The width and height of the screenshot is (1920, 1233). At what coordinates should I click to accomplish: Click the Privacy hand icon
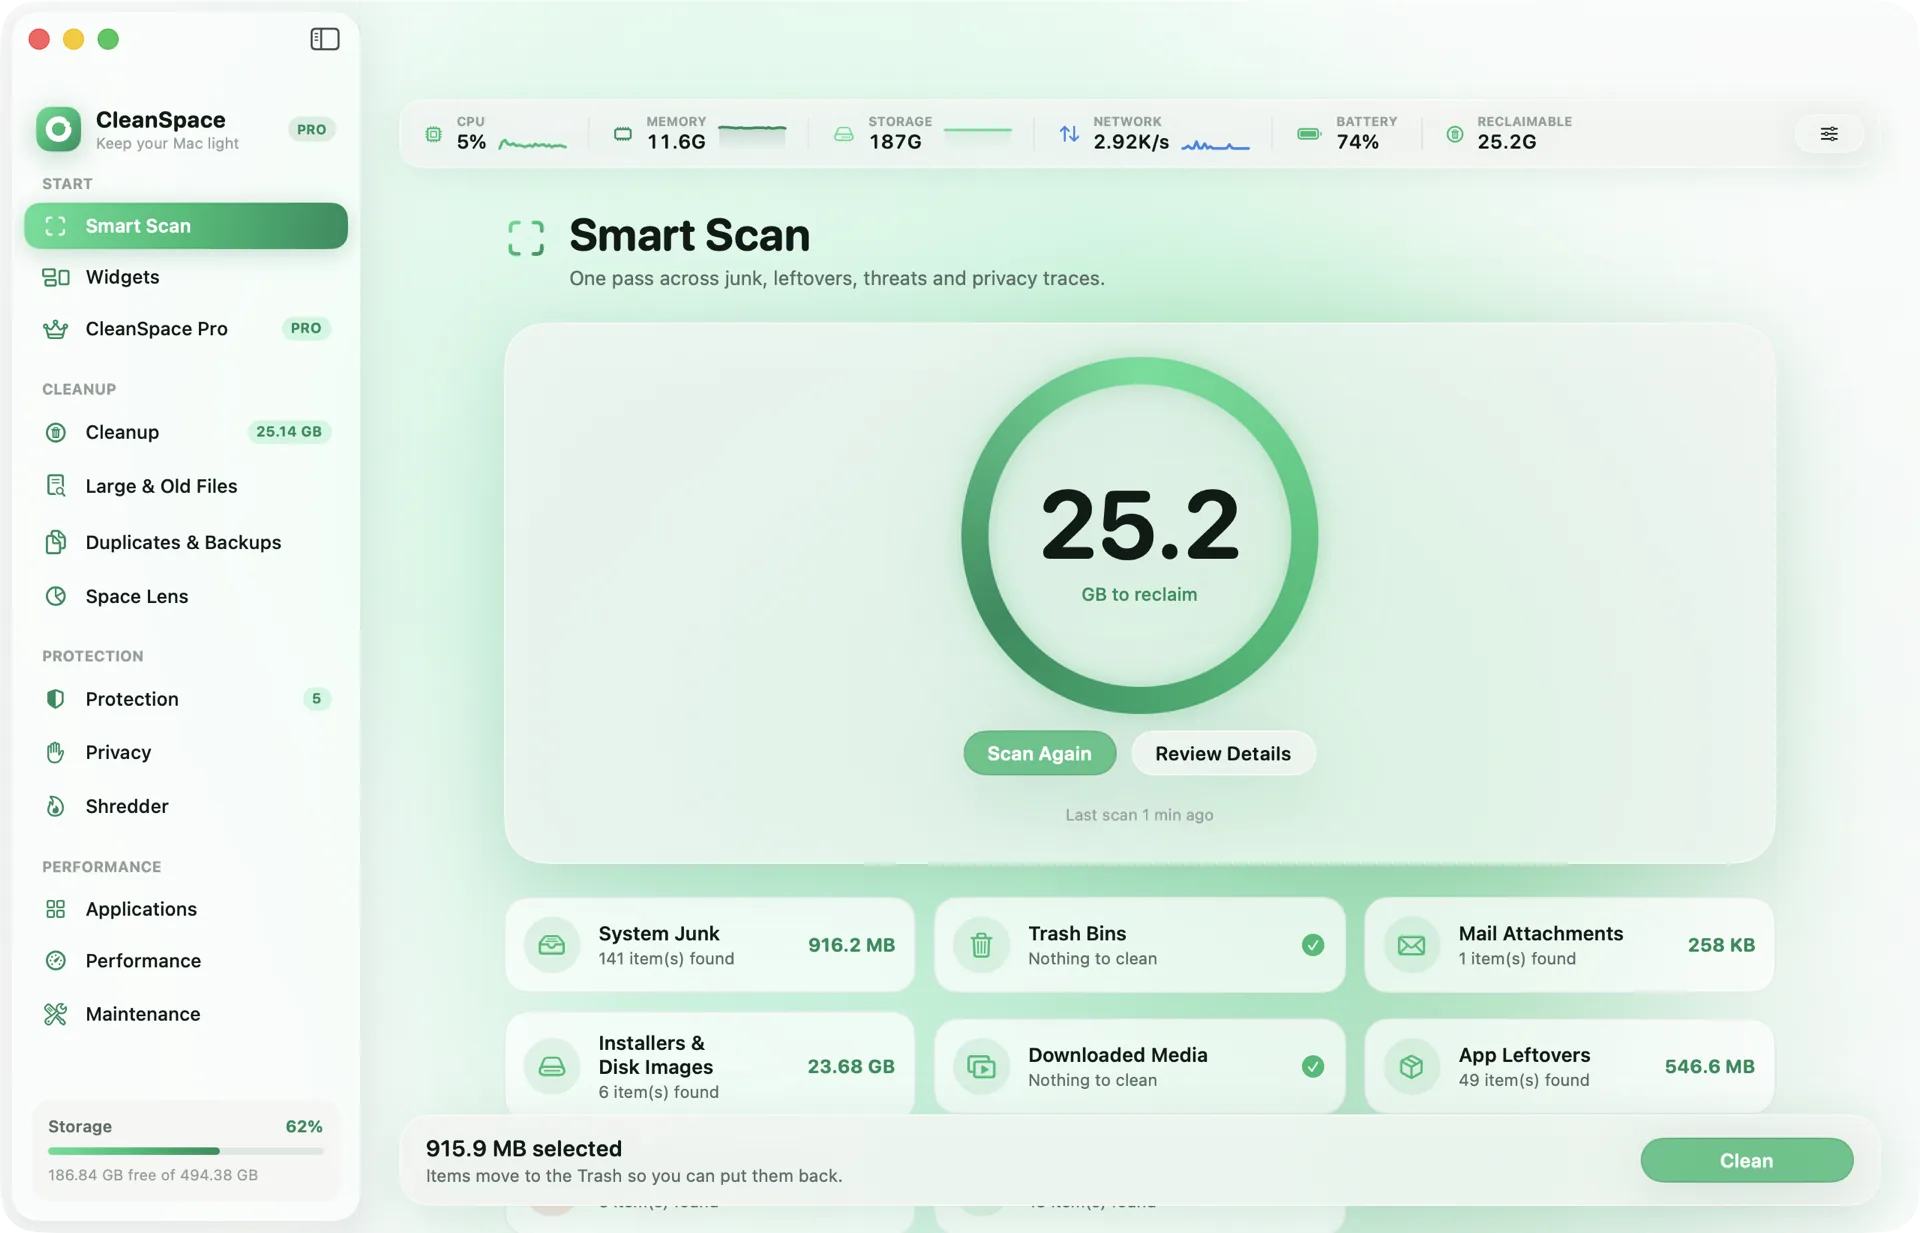coord(56,752)
